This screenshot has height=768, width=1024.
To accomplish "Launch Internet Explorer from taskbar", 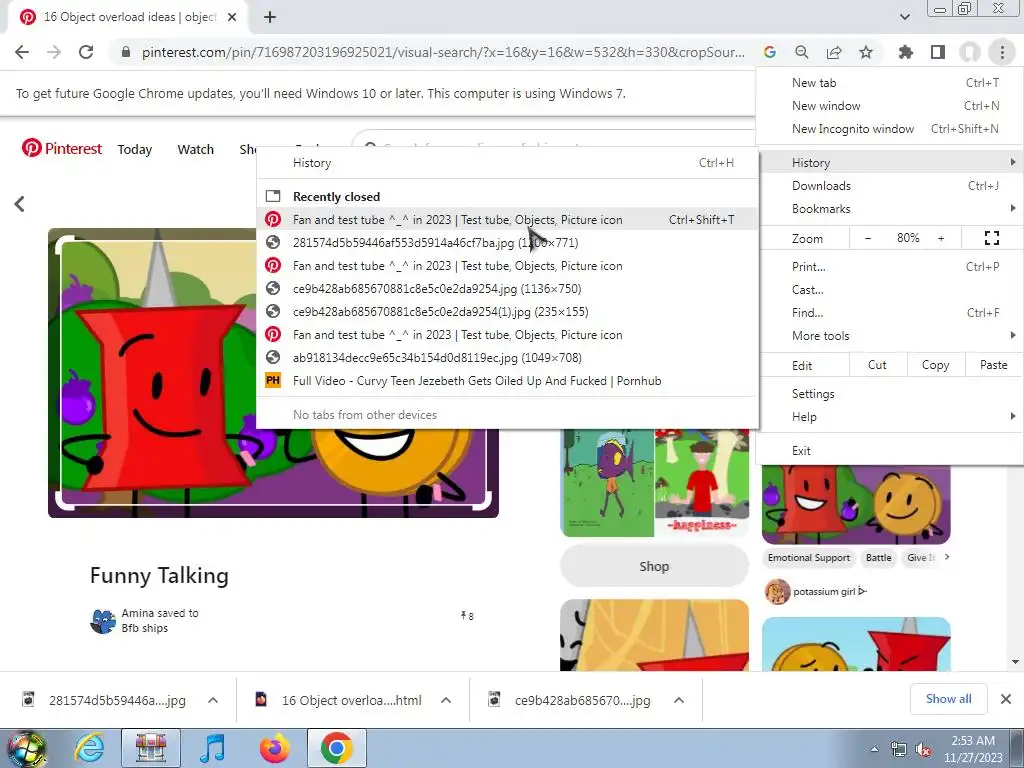I will point(89,748).
